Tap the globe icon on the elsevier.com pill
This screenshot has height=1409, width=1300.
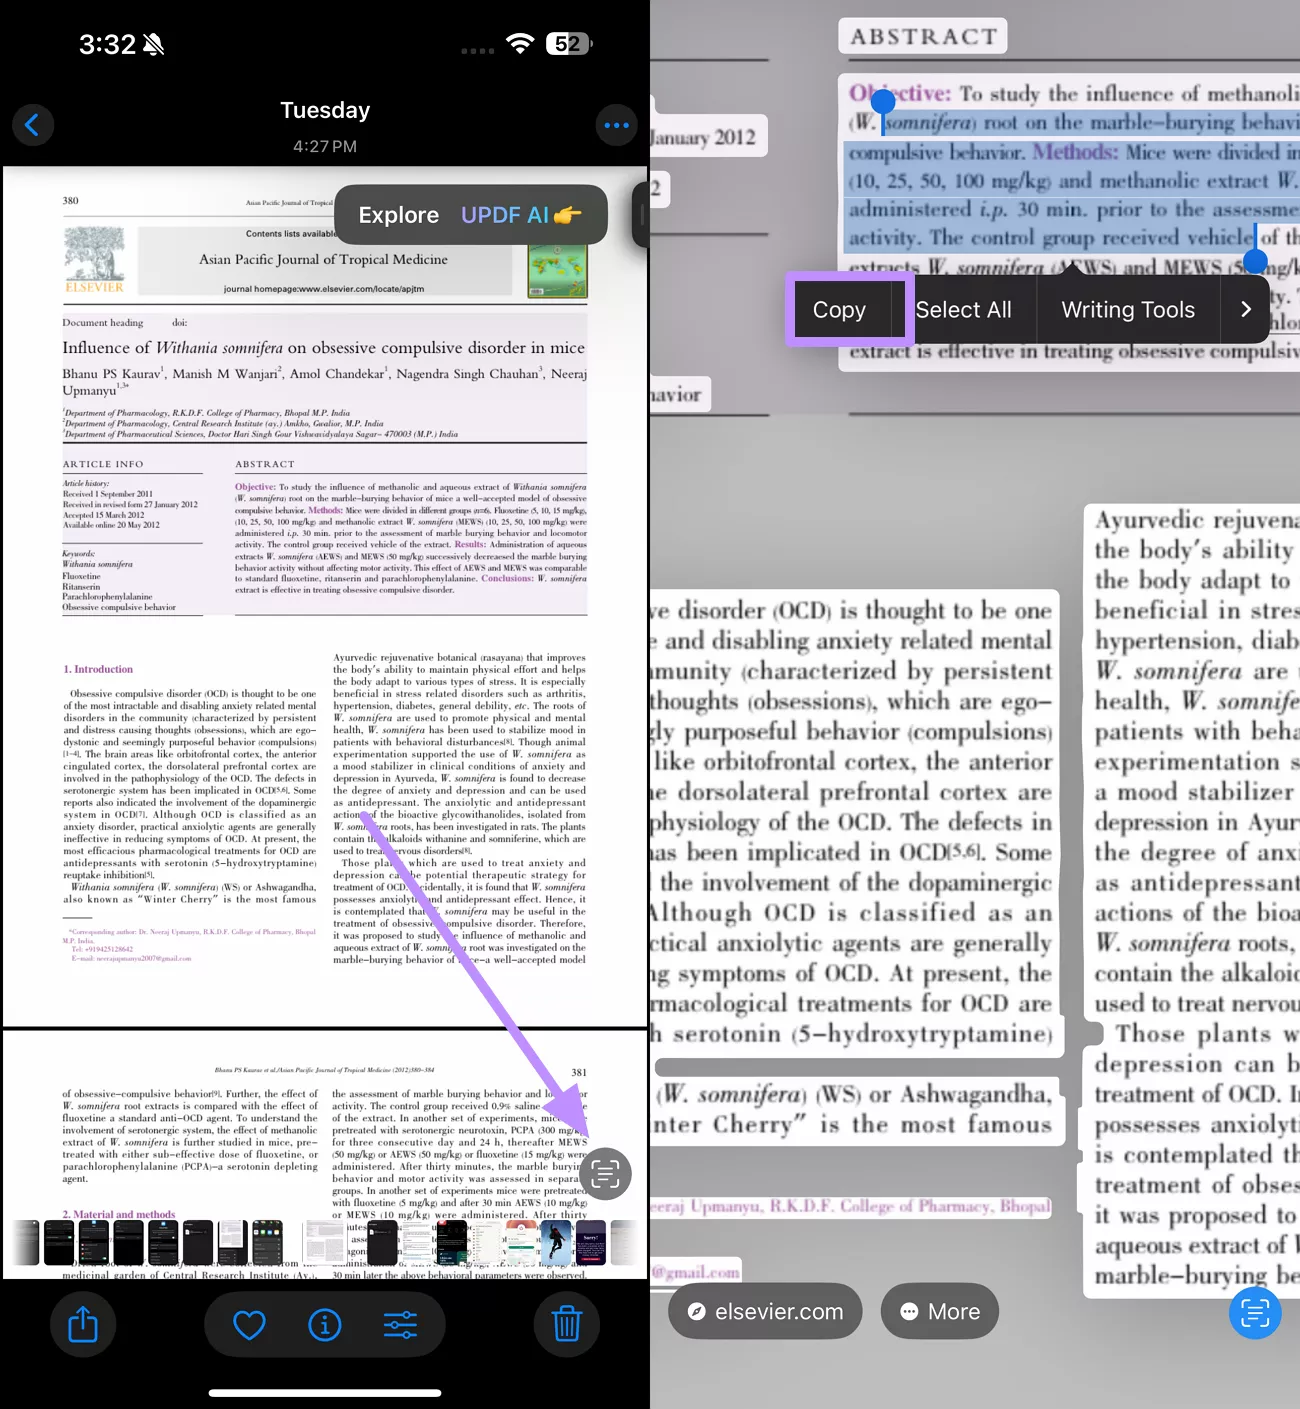click(x=698, y=1311)
